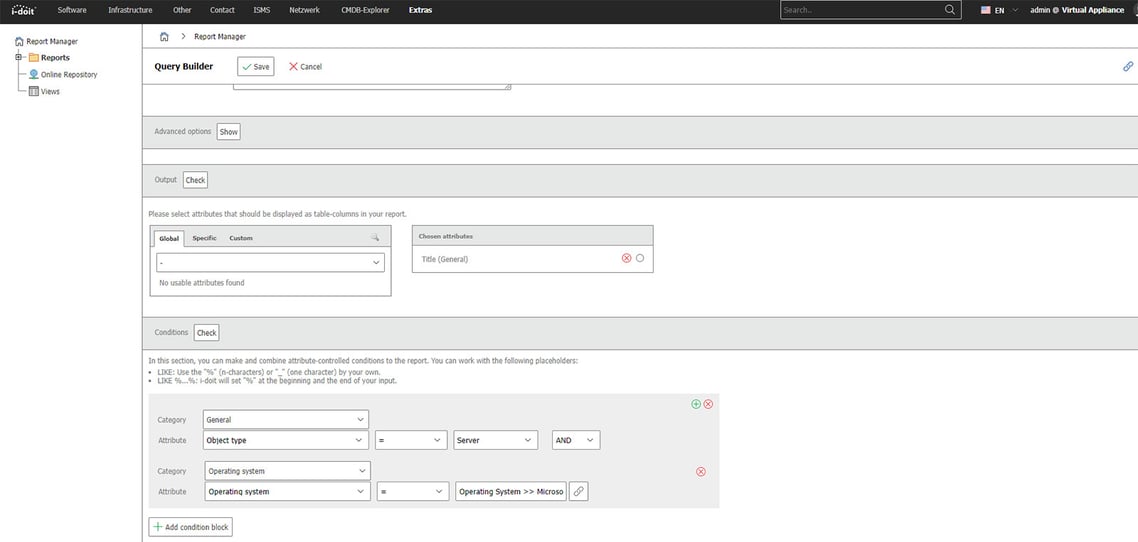
Task: Open the General category dropdown
Action: point(286,419)
